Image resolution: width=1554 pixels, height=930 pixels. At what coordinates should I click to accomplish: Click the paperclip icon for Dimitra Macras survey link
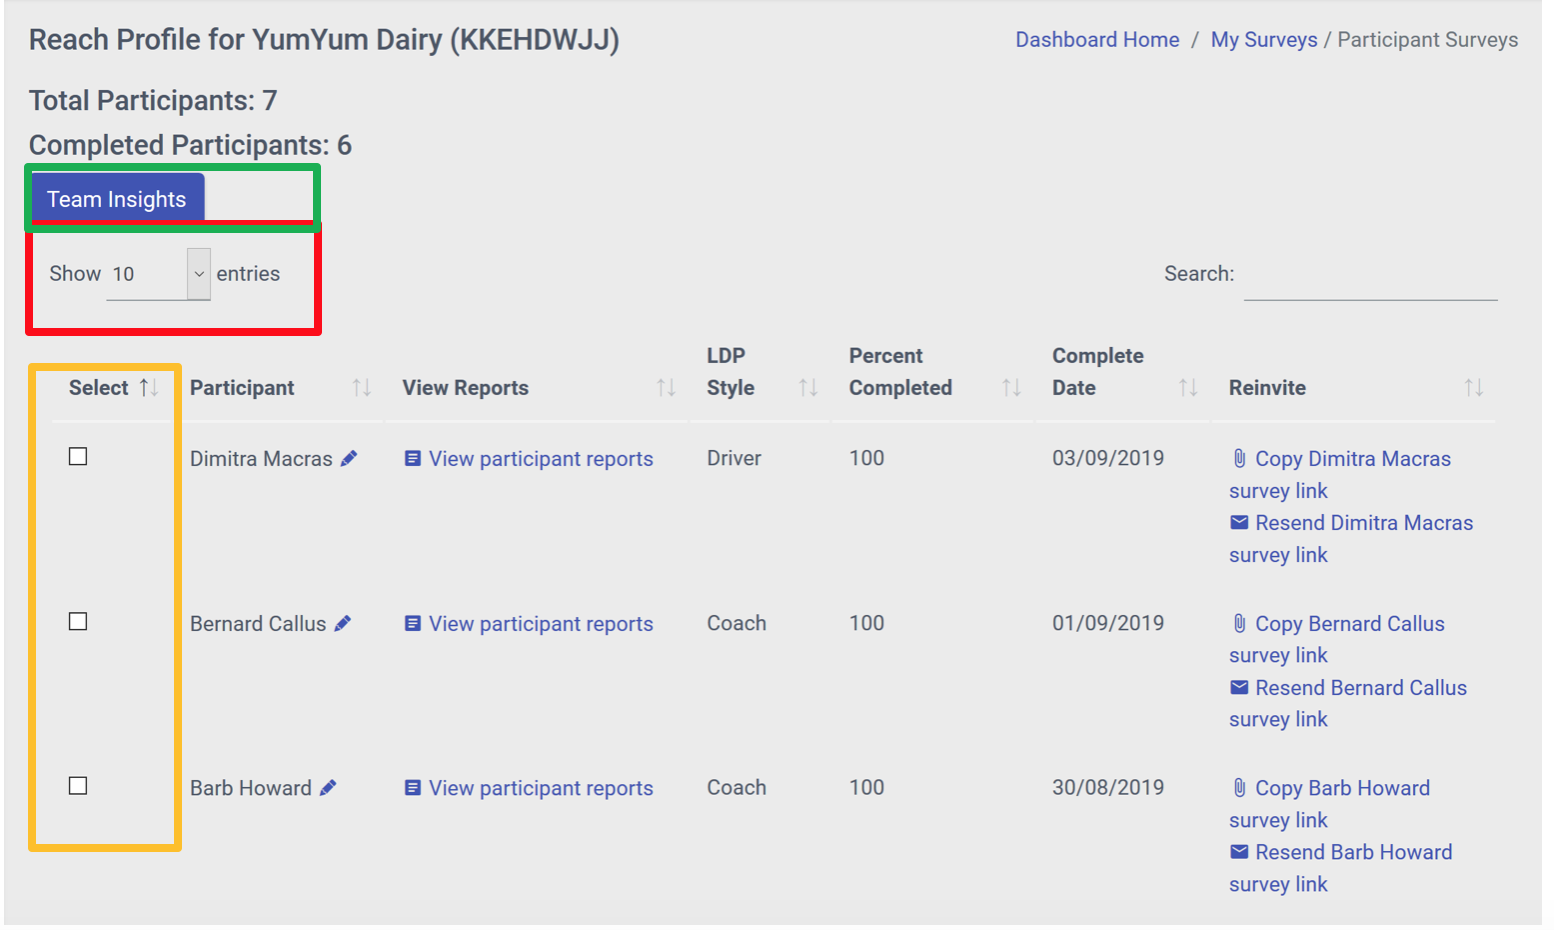1237,457
